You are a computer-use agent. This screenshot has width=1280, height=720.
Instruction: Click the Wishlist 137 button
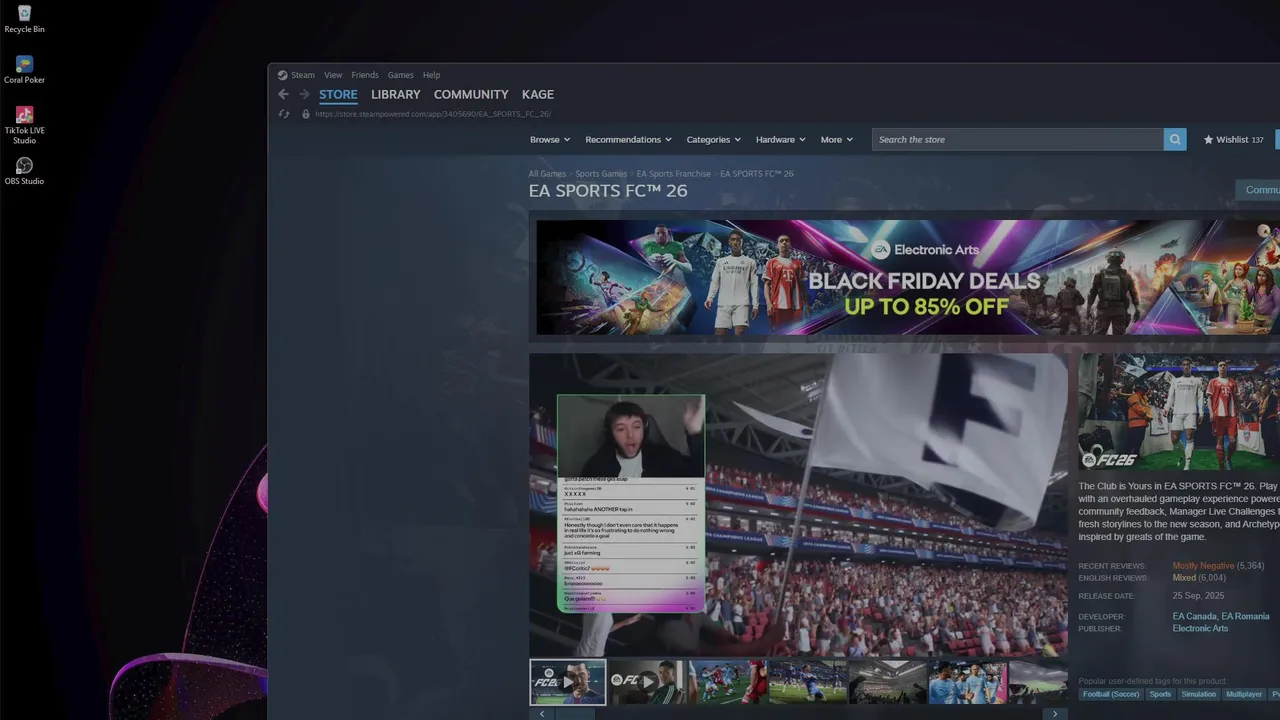[x=1234, y=140]
